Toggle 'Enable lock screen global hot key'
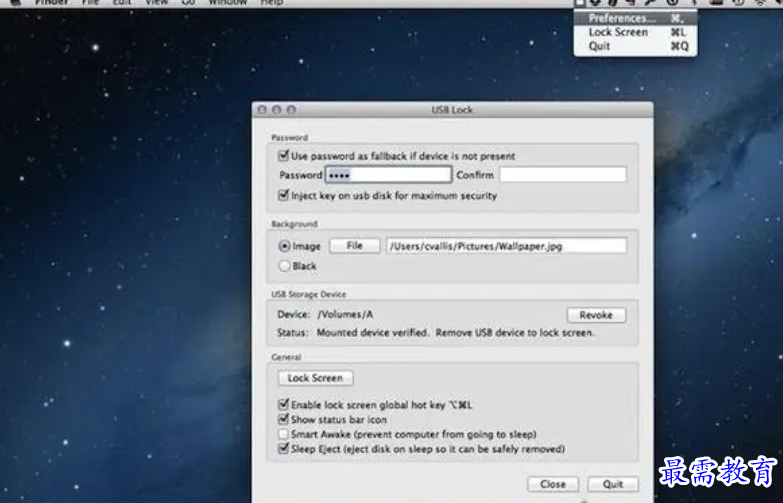The height and width of the screenshot is (503, 783). pyautogui.click(x=284, y=404)
